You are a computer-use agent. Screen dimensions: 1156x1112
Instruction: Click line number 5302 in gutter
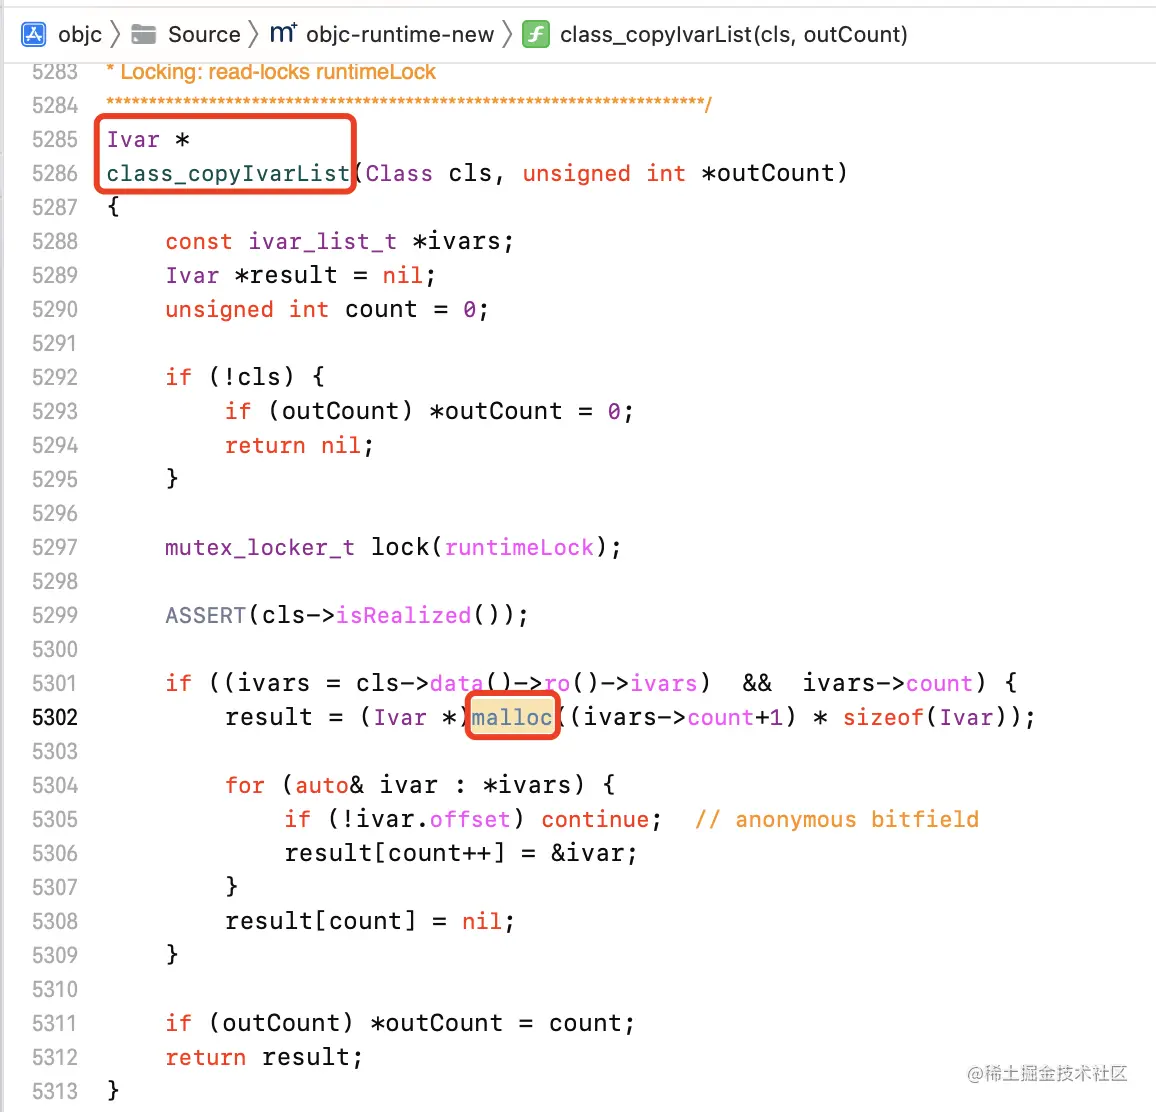pyautogui.click(x=55, y=717)
